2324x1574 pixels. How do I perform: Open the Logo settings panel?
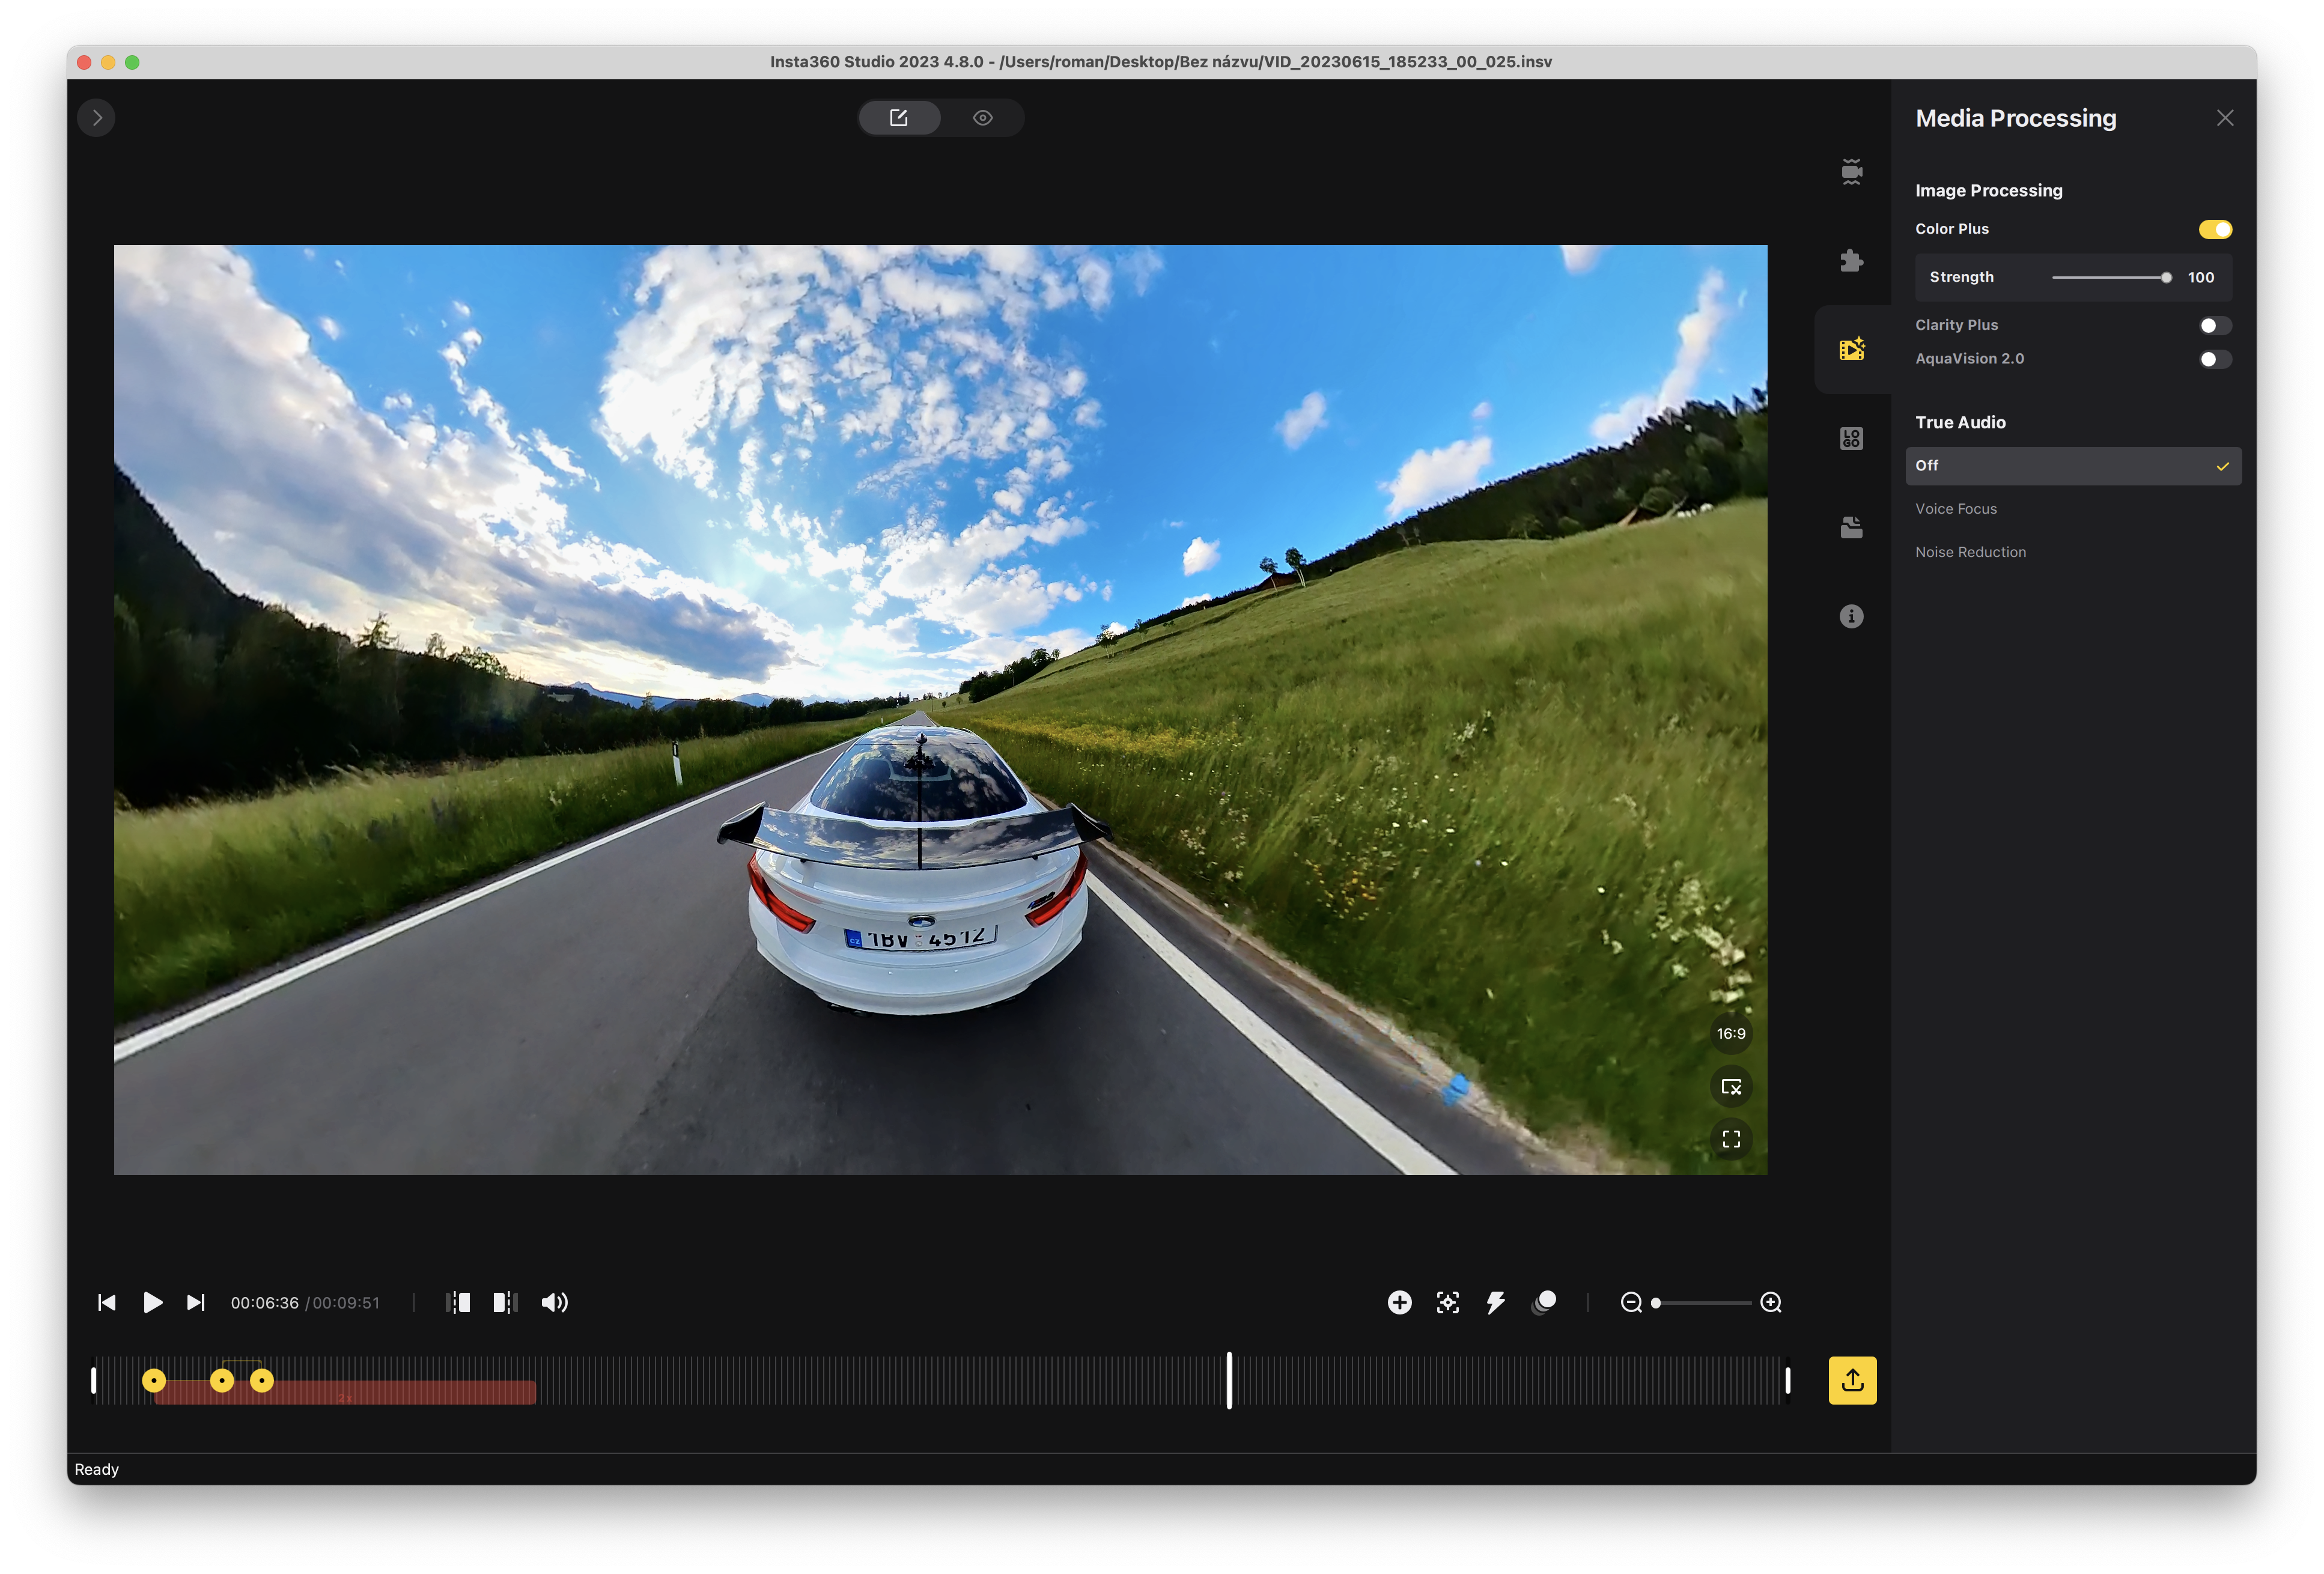point(1852,437)
